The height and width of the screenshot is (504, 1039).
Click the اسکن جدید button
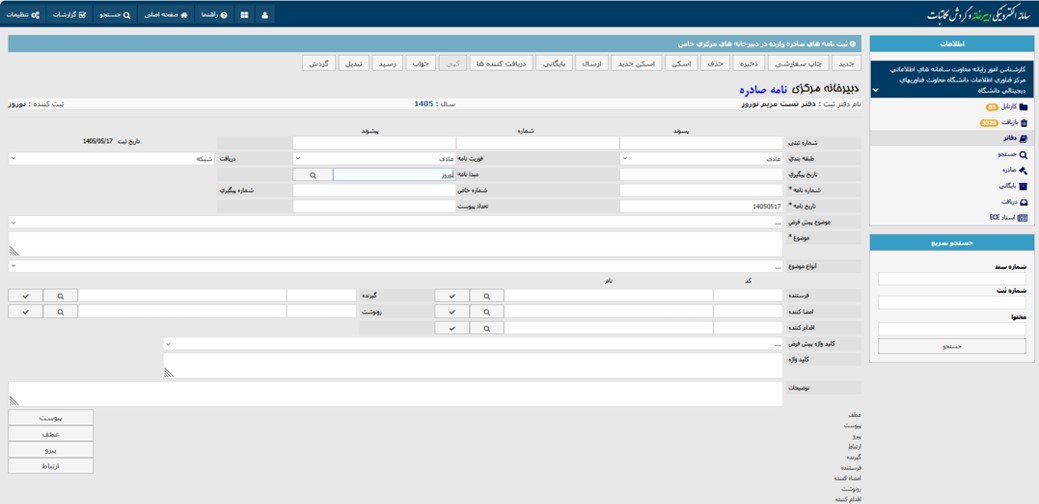point(636,63)
